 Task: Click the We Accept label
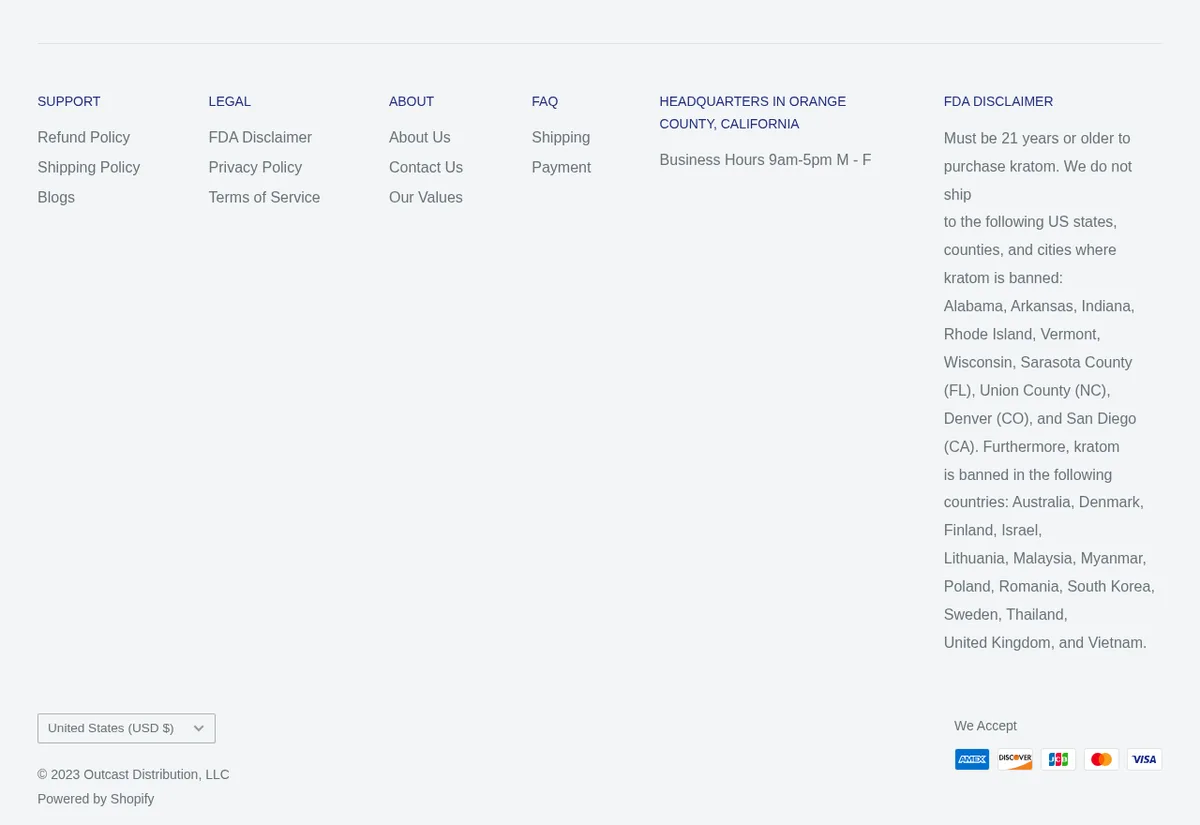tap(985, 726)
